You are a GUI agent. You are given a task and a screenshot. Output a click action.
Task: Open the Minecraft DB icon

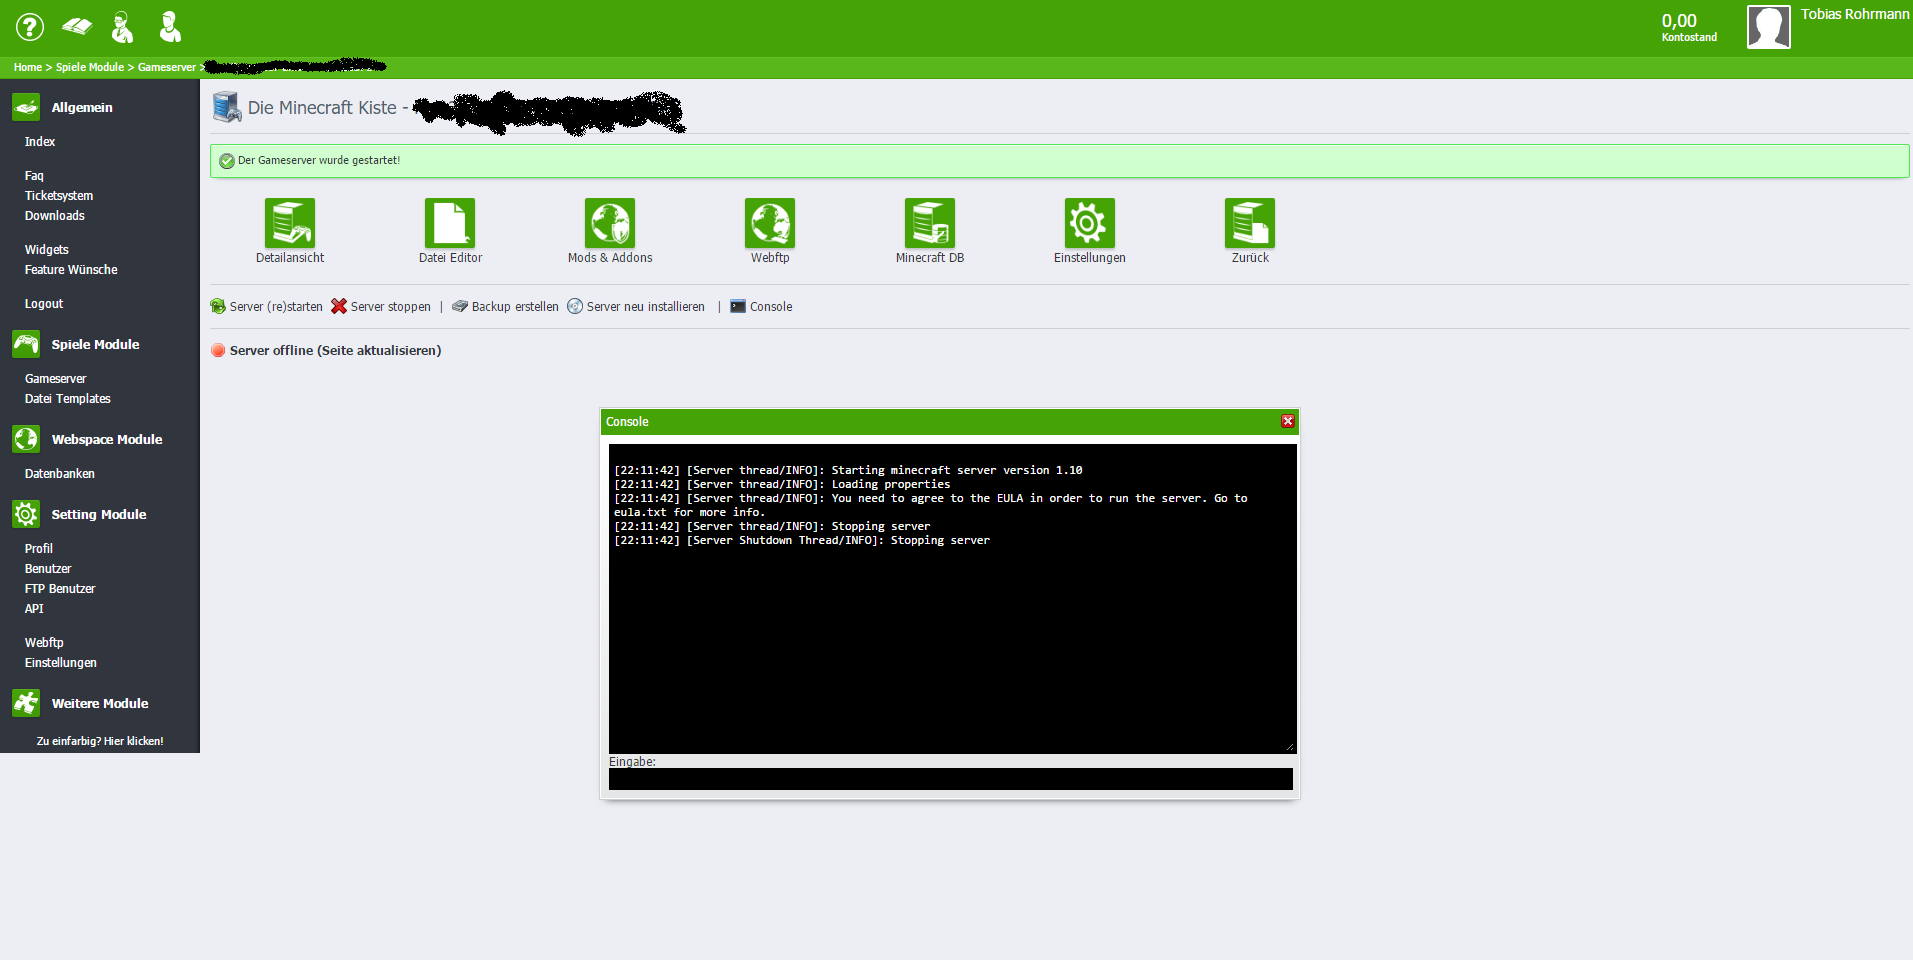930,223
